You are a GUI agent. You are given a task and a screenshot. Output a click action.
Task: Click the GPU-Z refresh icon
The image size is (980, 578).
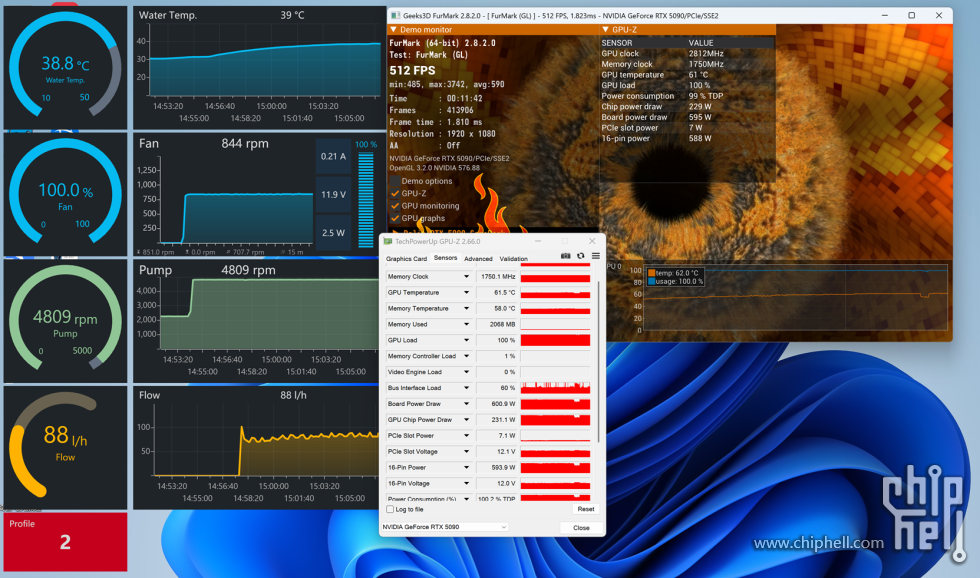tap(581, 256)
